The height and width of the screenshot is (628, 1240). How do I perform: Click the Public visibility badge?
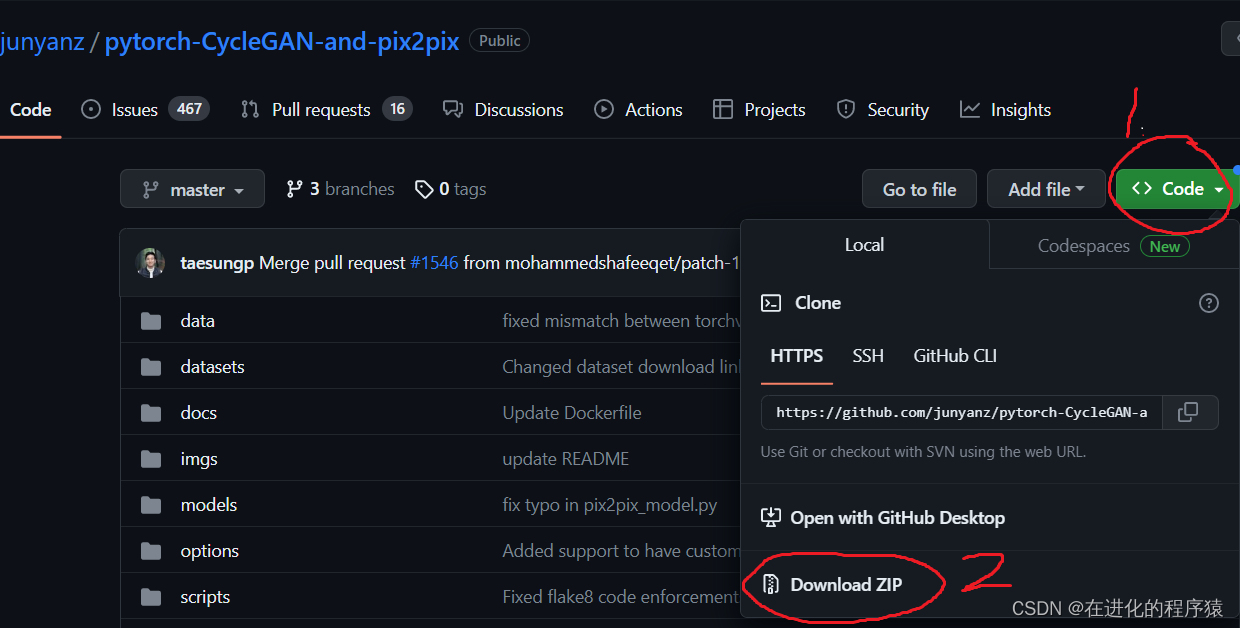(x=500, y=41)
